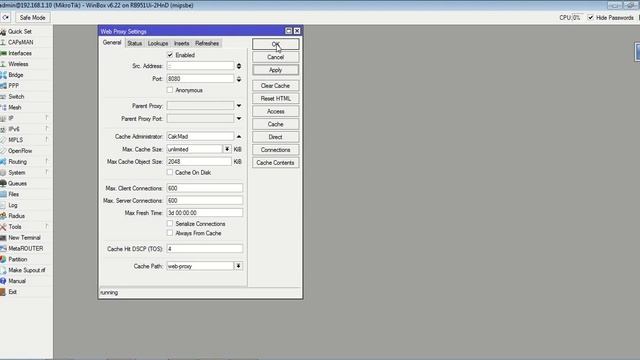Open MetaROUTER menu
640x360 pixels.
pyautogui.click(x=25, y=248)
